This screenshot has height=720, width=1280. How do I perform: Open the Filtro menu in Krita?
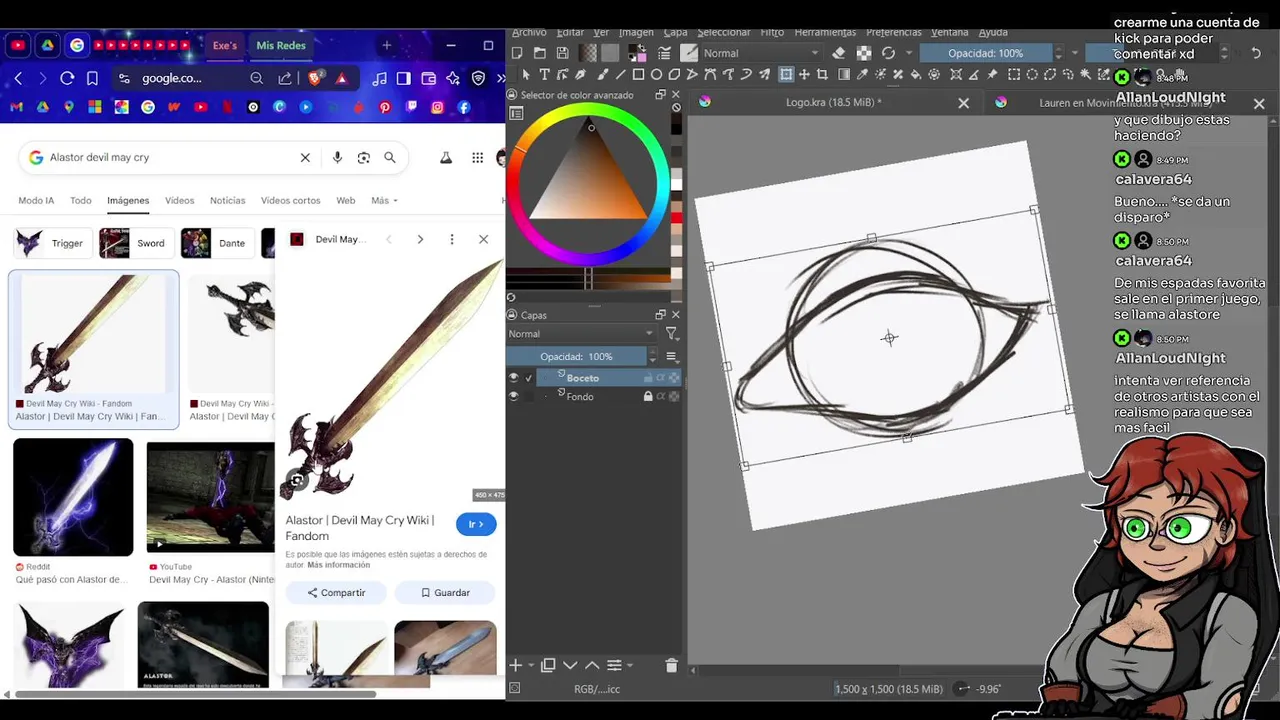pyautogui.click(x=772, y=33)
